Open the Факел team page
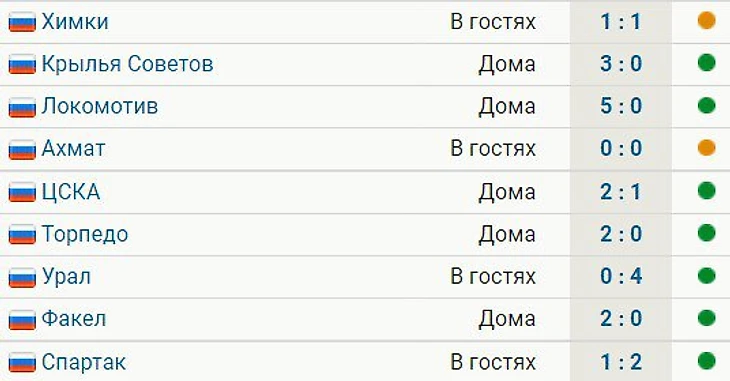This screenshot has height=381, width=730. click(74, 319)
